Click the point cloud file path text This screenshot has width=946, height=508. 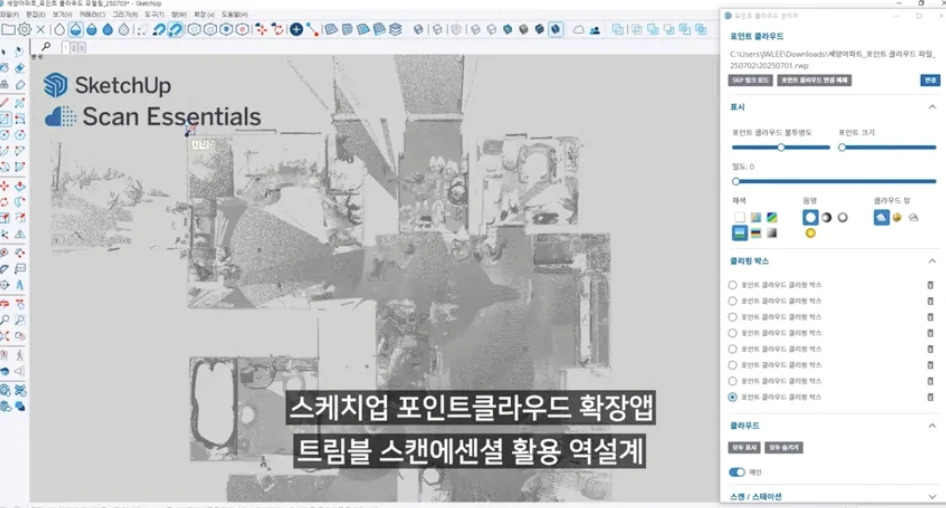(833, 59)
